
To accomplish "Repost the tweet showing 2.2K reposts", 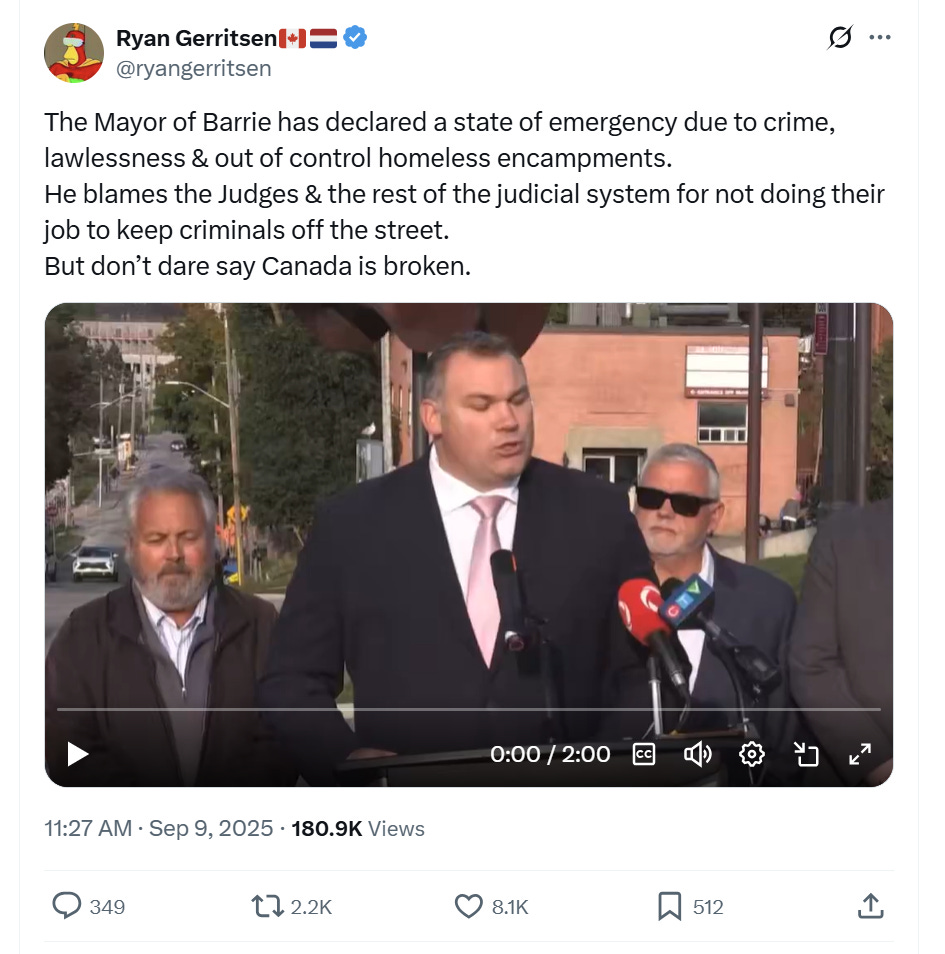I will 292,906.
